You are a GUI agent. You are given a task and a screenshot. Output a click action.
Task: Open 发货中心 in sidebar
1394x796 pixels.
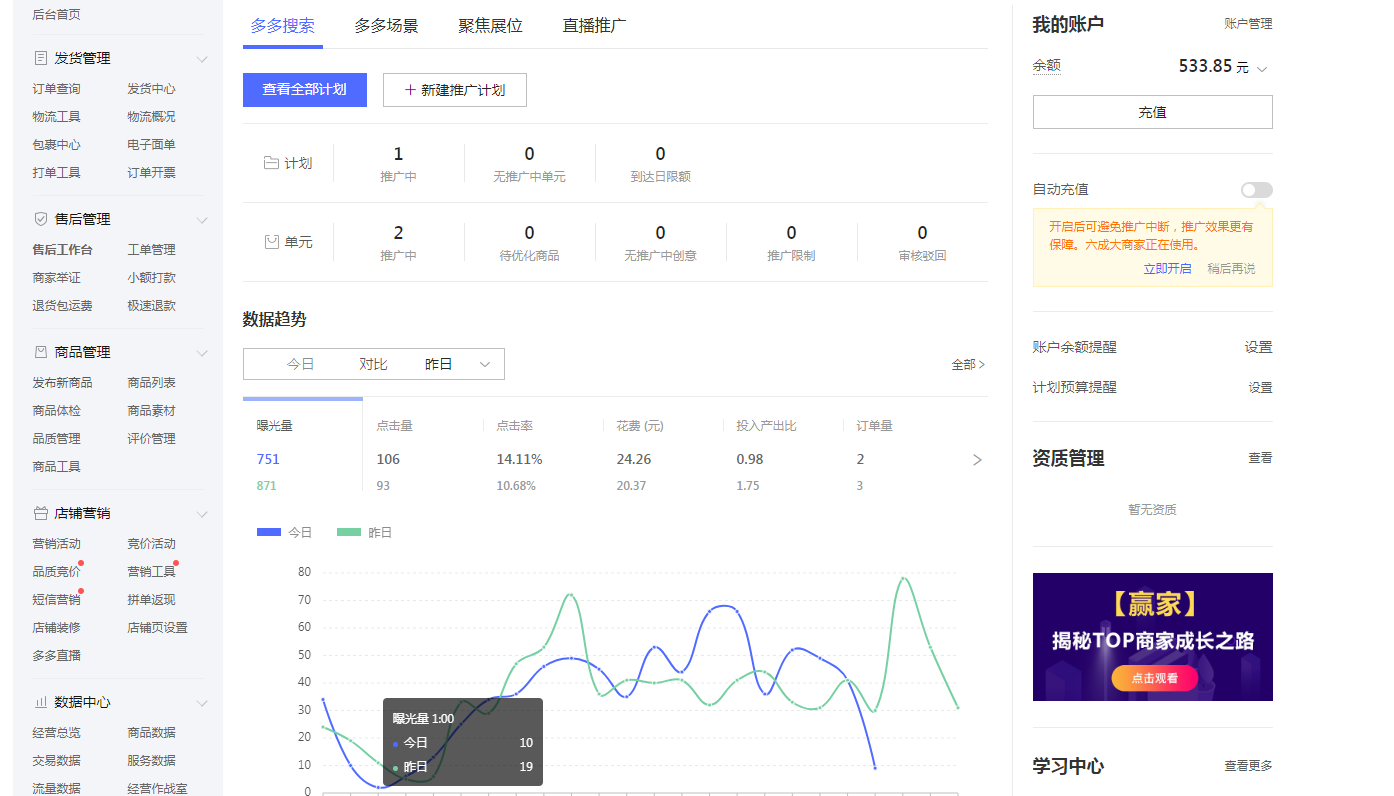point(151,89)
